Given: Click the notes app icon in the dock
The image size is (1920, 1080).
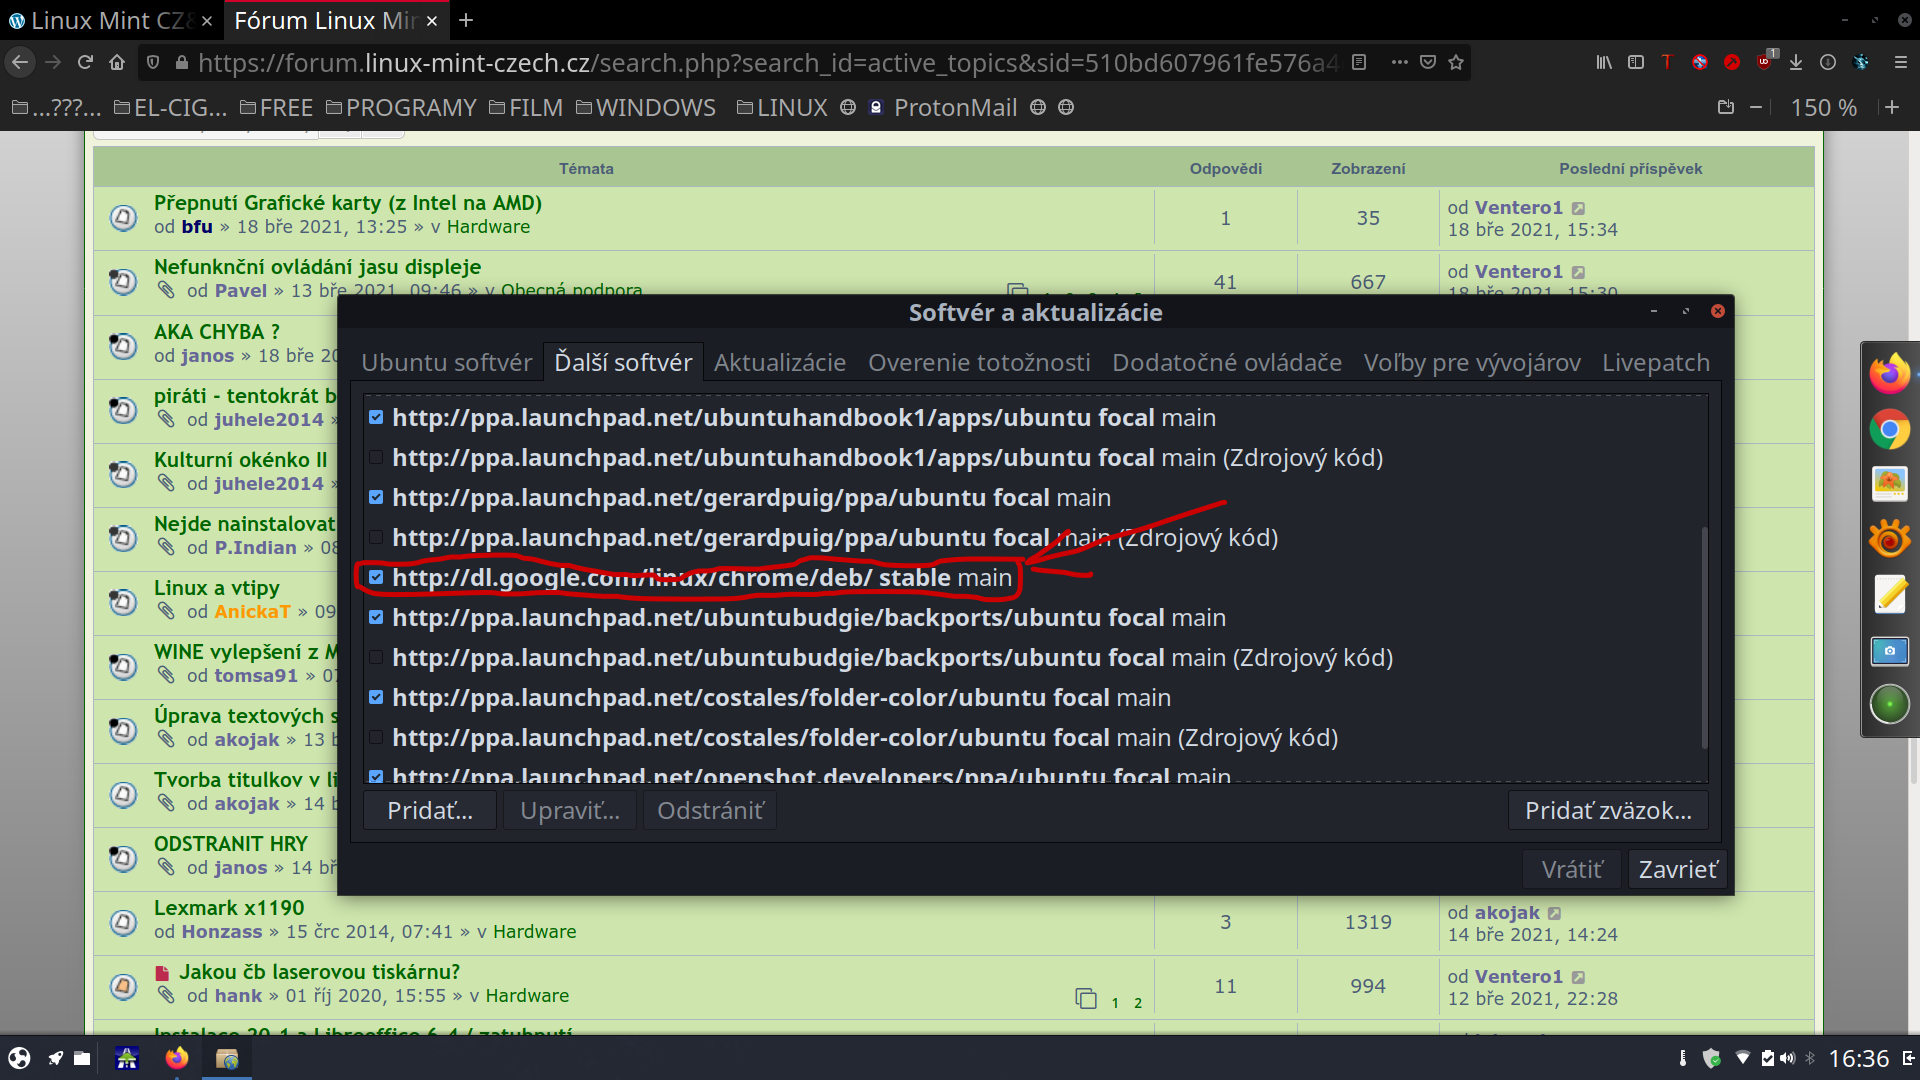Looking at the screenshot, I should click(1889, 594).
